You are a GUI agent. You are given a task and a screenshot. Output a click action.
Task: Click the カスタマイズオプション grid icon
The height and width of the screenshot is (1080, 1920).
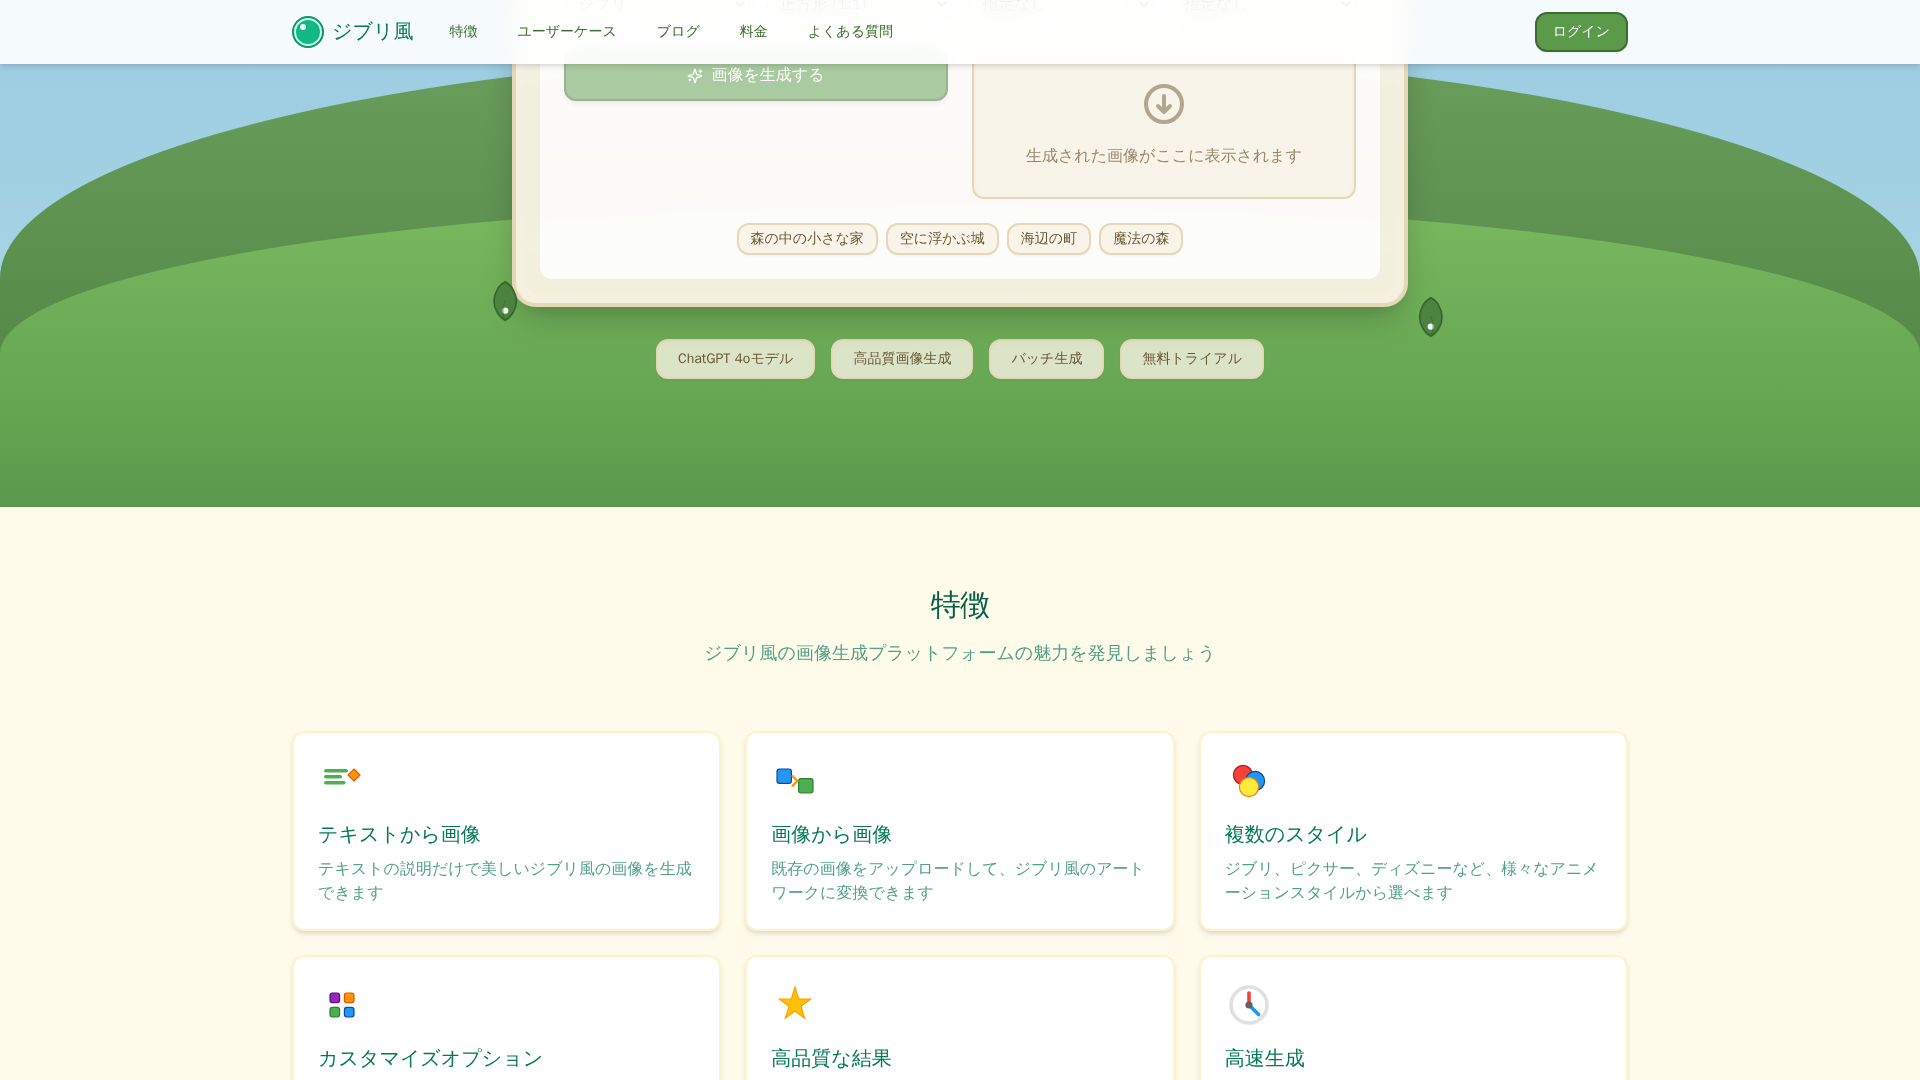(x=342, y=1004)
